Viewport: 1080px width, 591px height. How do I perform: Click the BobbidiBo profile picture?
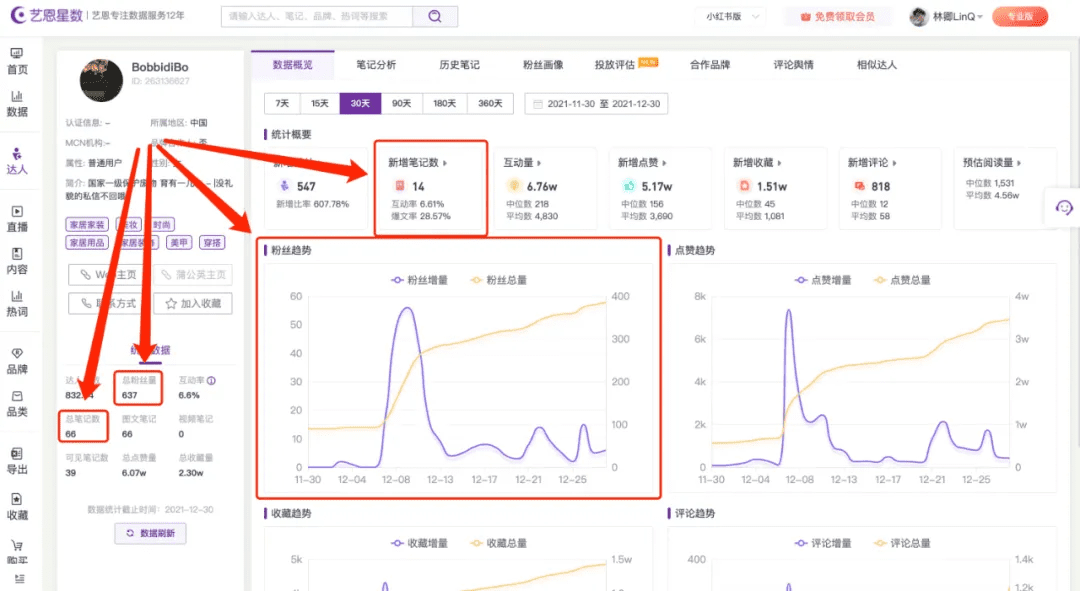(x=101, y=80)
